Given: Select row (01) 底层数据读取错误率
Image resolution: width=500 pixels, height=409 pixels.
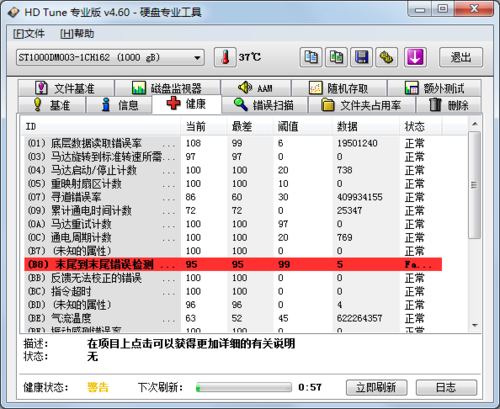Looking at the screenshot, I should coord(233,143).
